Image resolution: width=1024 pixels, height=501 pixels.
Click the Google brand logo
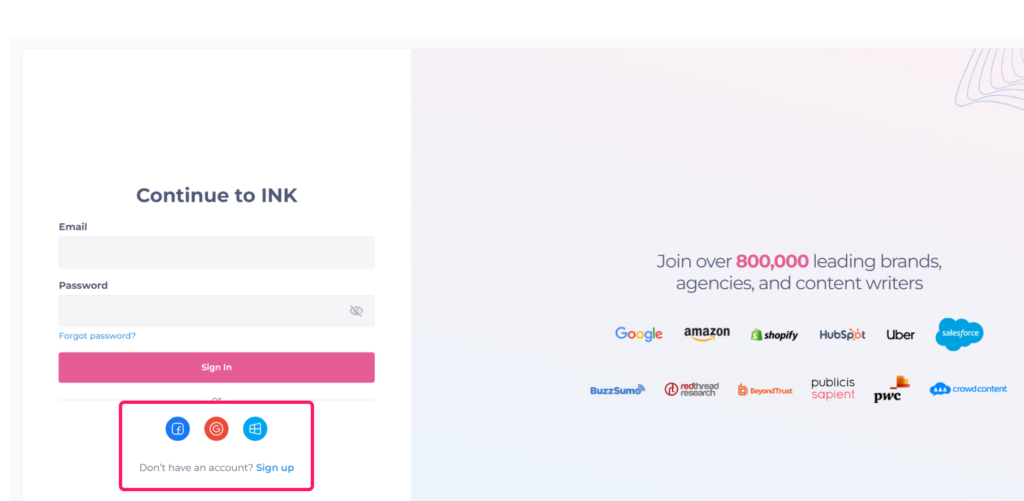pos(639,334)
